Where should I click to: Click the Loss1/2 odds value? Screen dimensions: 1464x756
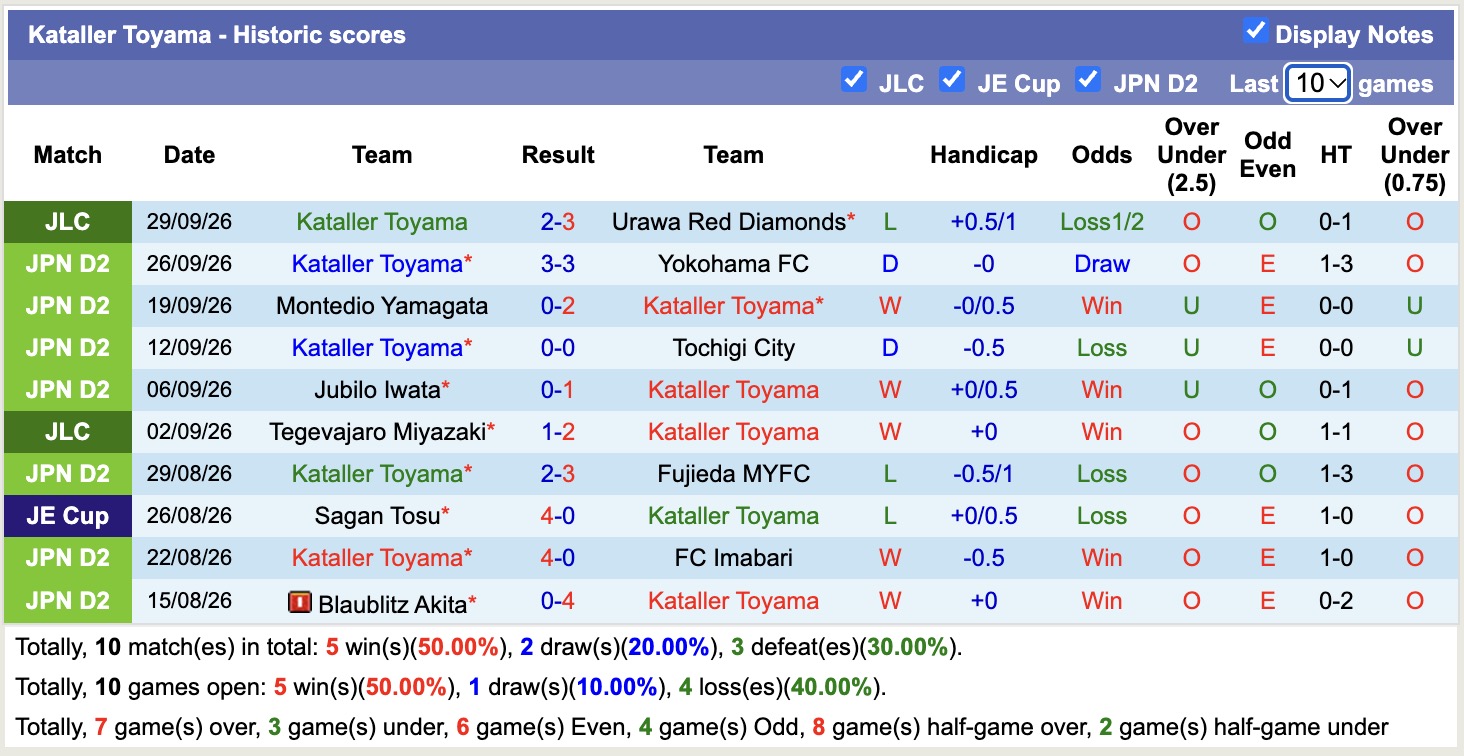pyautogui.click(x=1101, y=222)
